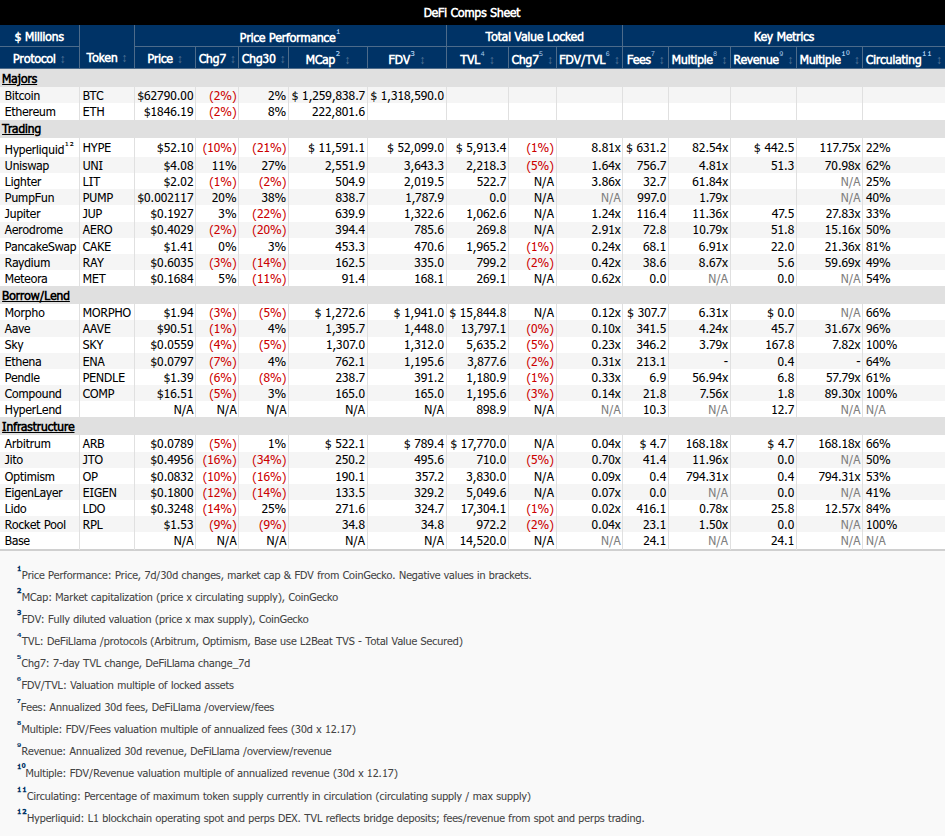
Task: Click the Ethereum protocol name
Action: [30, 112]
